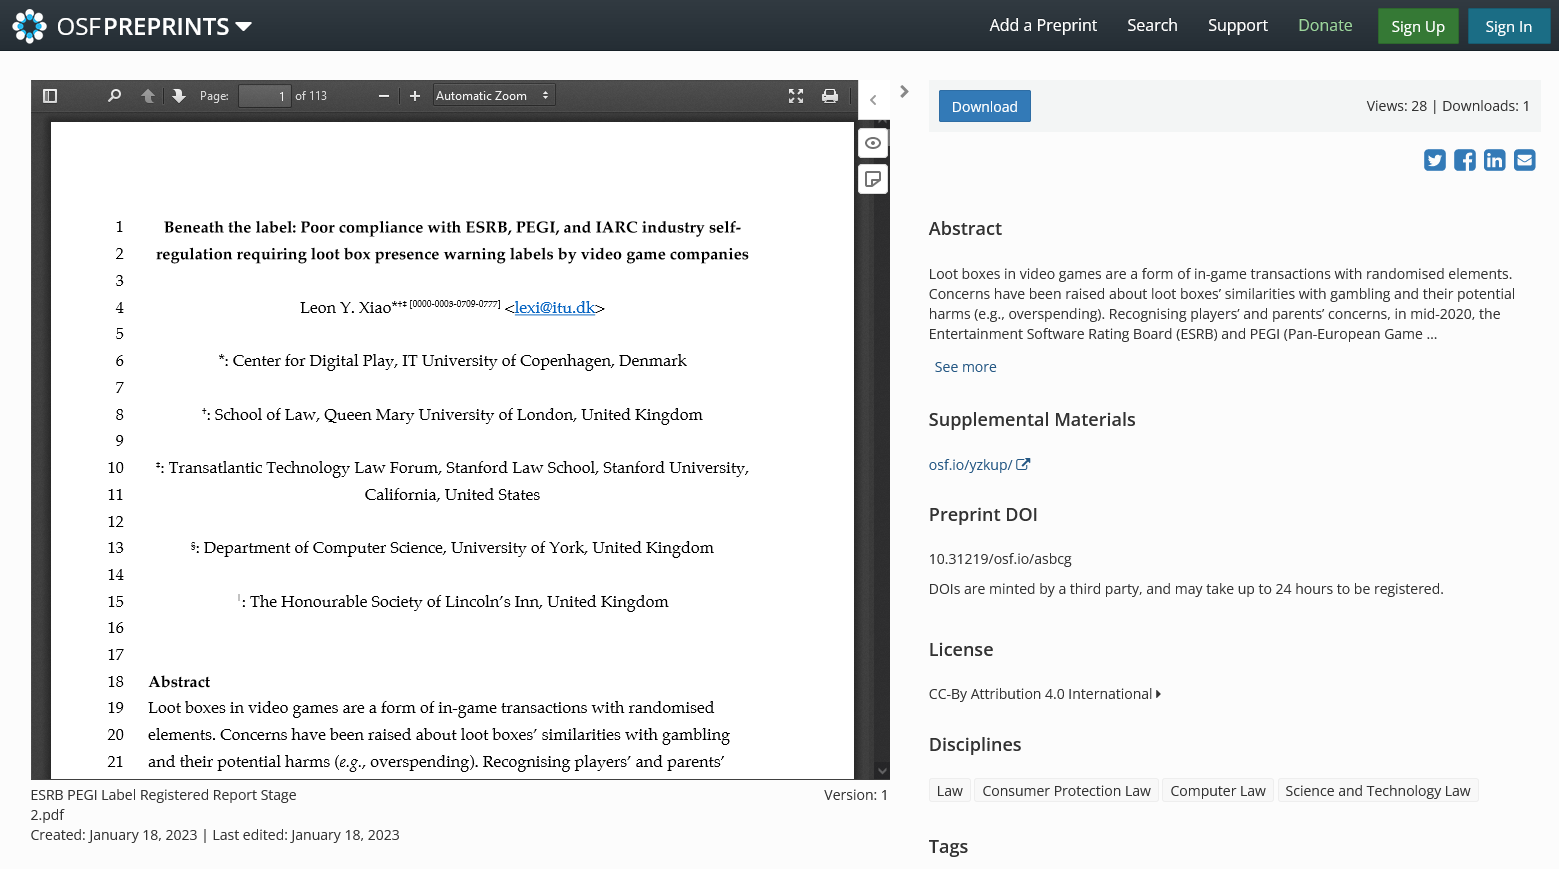
Task: Share preprint on Facebook
Action: [1465, 160]
